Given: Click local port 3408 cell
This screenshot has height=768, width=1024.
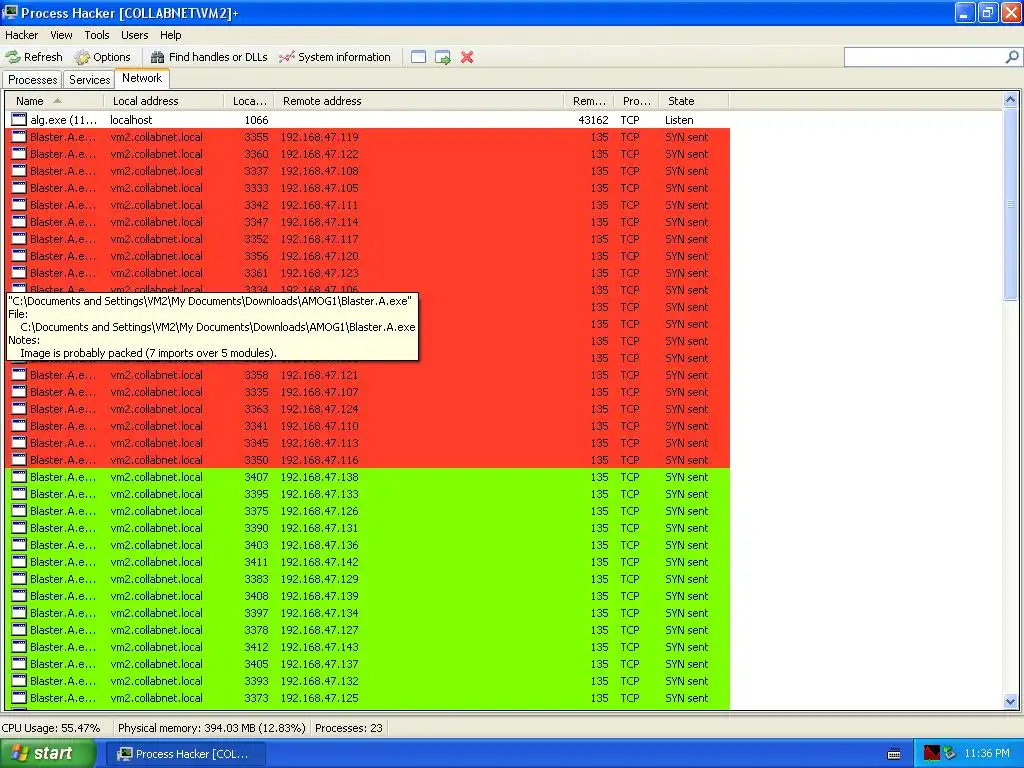Looking at the screenshot, I should (x=256, y=596).
